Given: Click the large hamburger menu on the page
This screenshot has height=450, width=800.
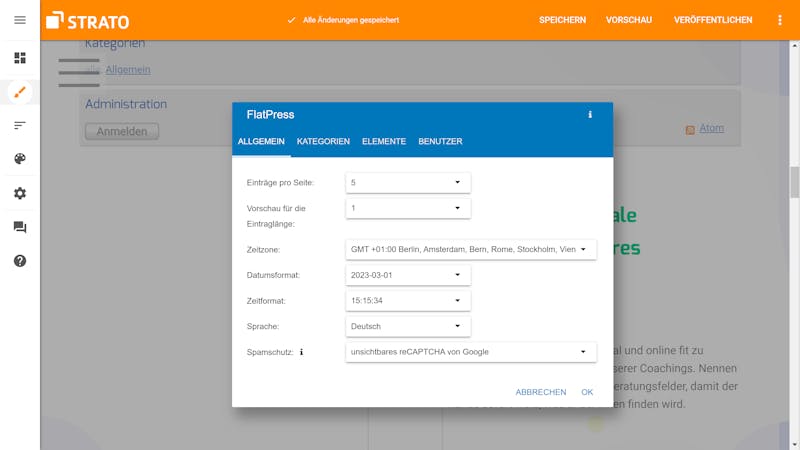Looking at the screenshot, I should pyautogui.click(x=79, y=72).
